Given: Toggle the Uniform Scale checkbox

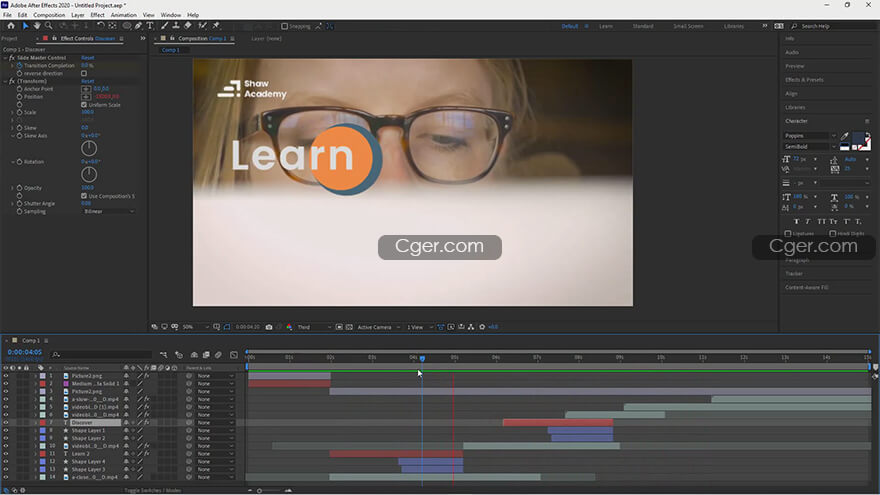Looking at the screenshot, I should pyautogui.click(x=84, y=105).
